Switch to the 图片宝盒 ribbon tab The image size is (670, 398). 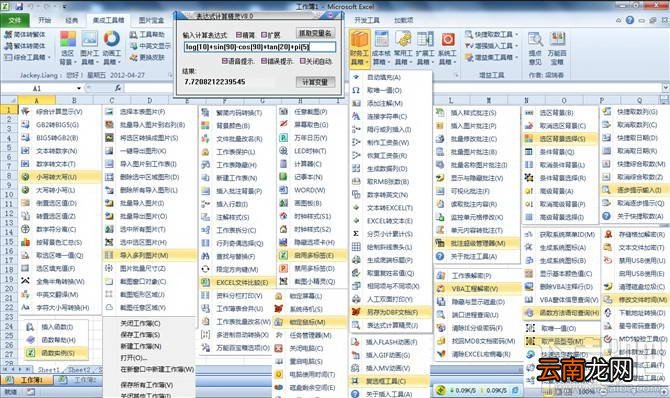tap(151, 20)
